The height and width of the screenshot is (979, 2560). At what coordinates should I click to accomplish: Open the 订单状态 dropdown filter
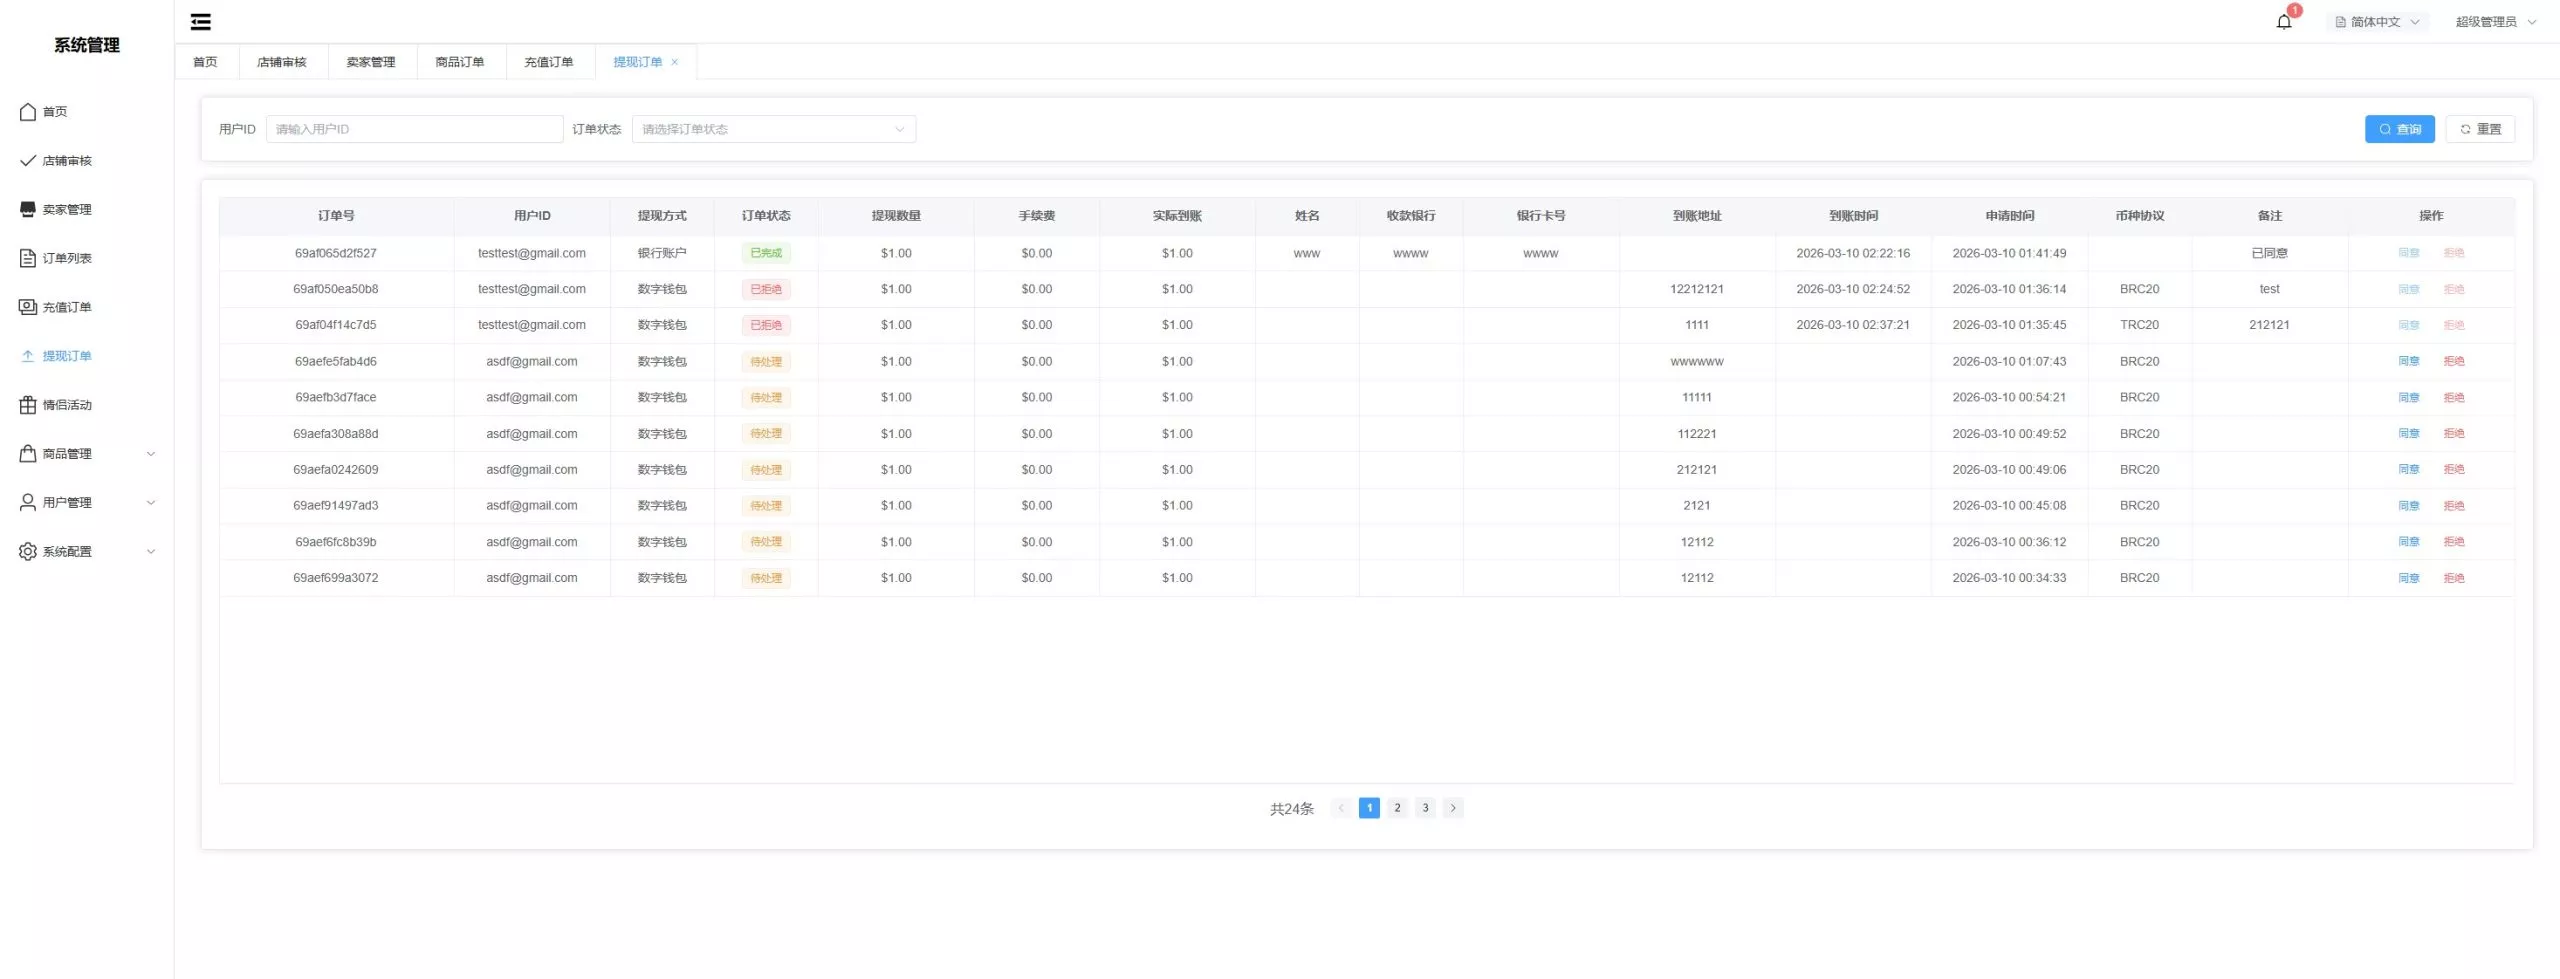(773, 129)
